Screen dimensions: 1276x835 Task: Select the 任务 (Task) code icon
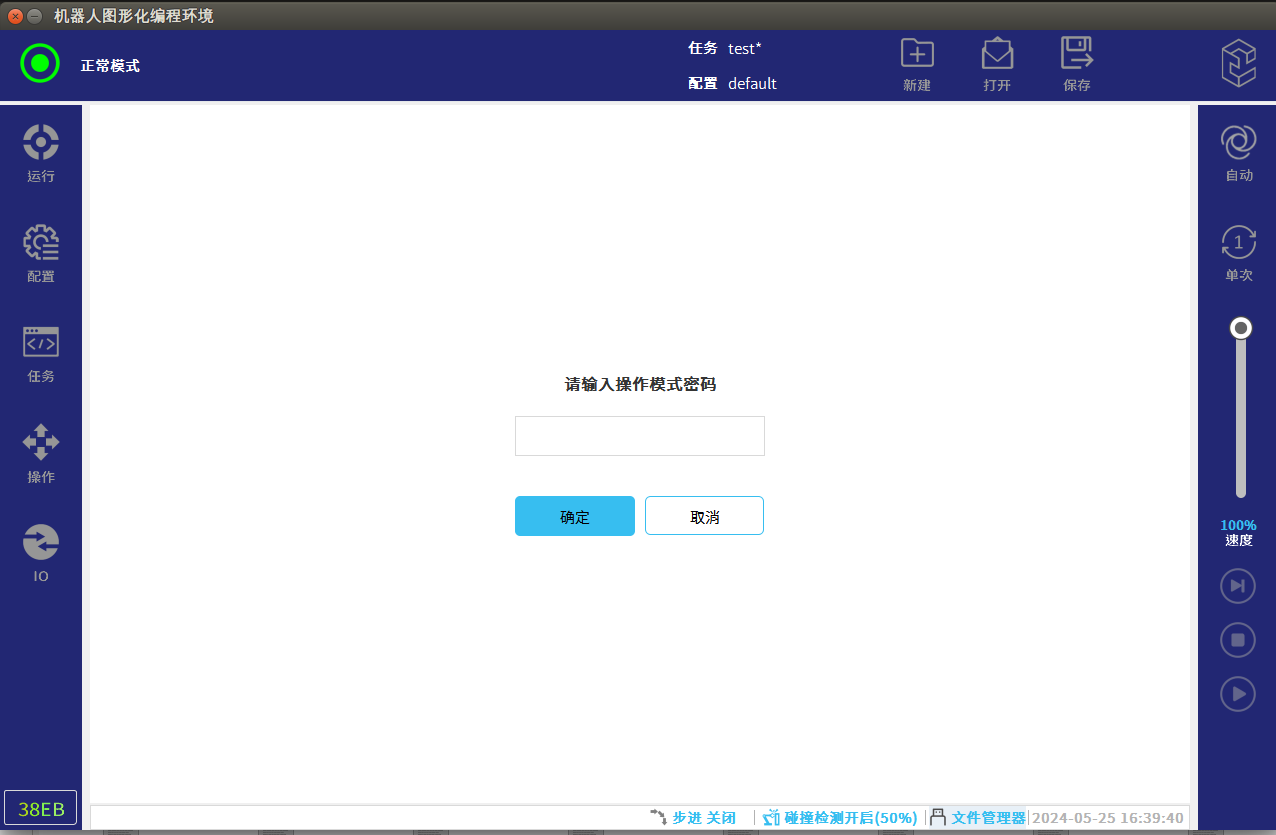point(41,343)
